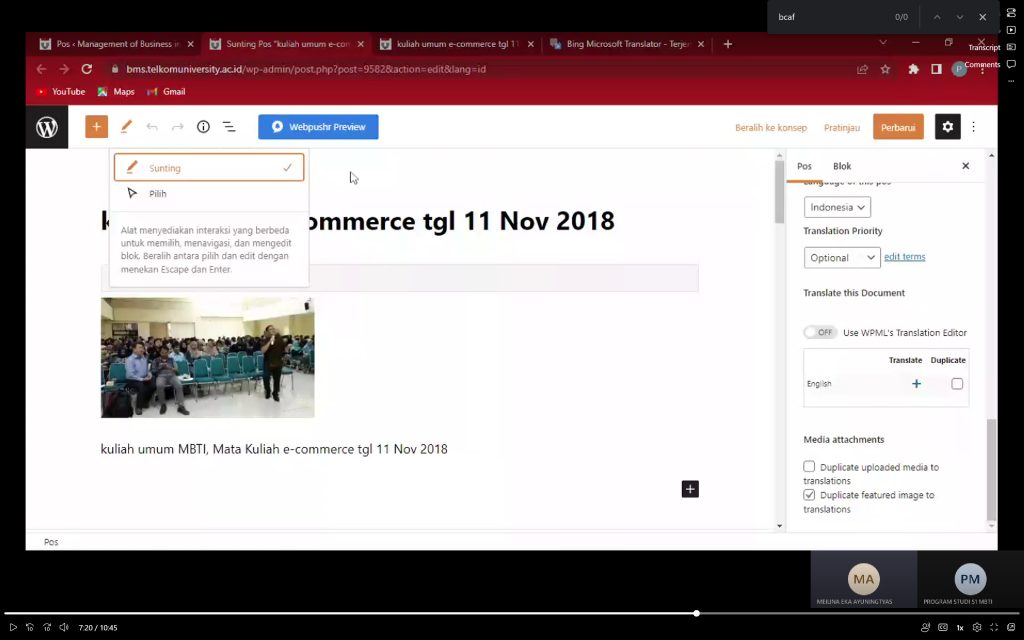Open Gmail bookmark
The width and height of the screenshot is (1024, 640).
pos(167,91)
